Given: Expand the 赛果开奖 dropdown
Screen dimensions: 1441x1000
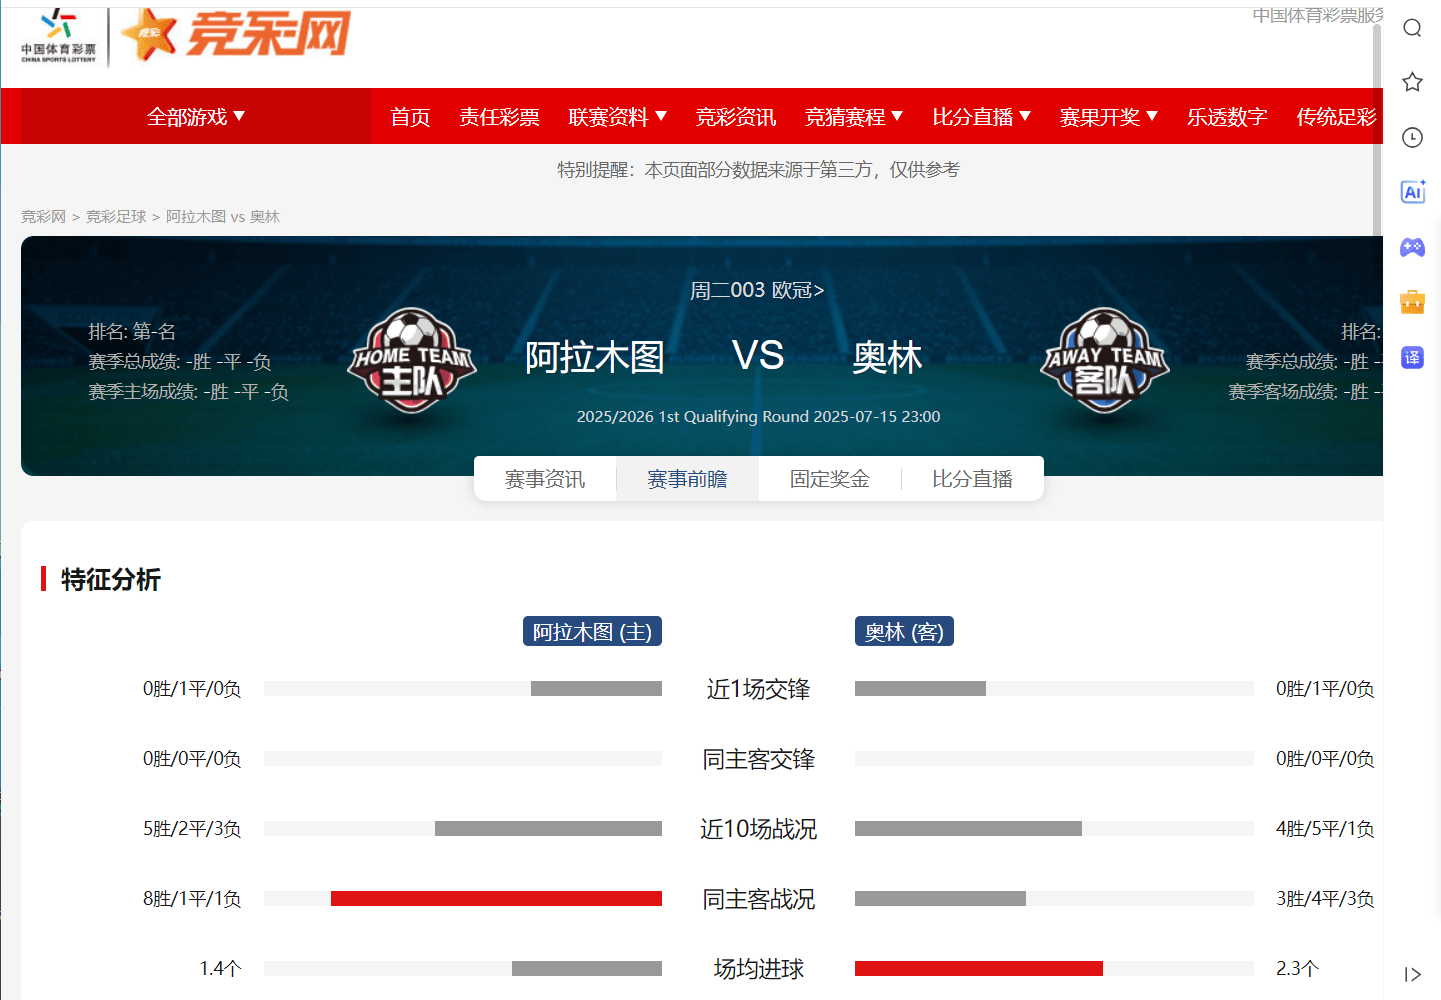Looking at the screenshot, I should coord(1109,117).
